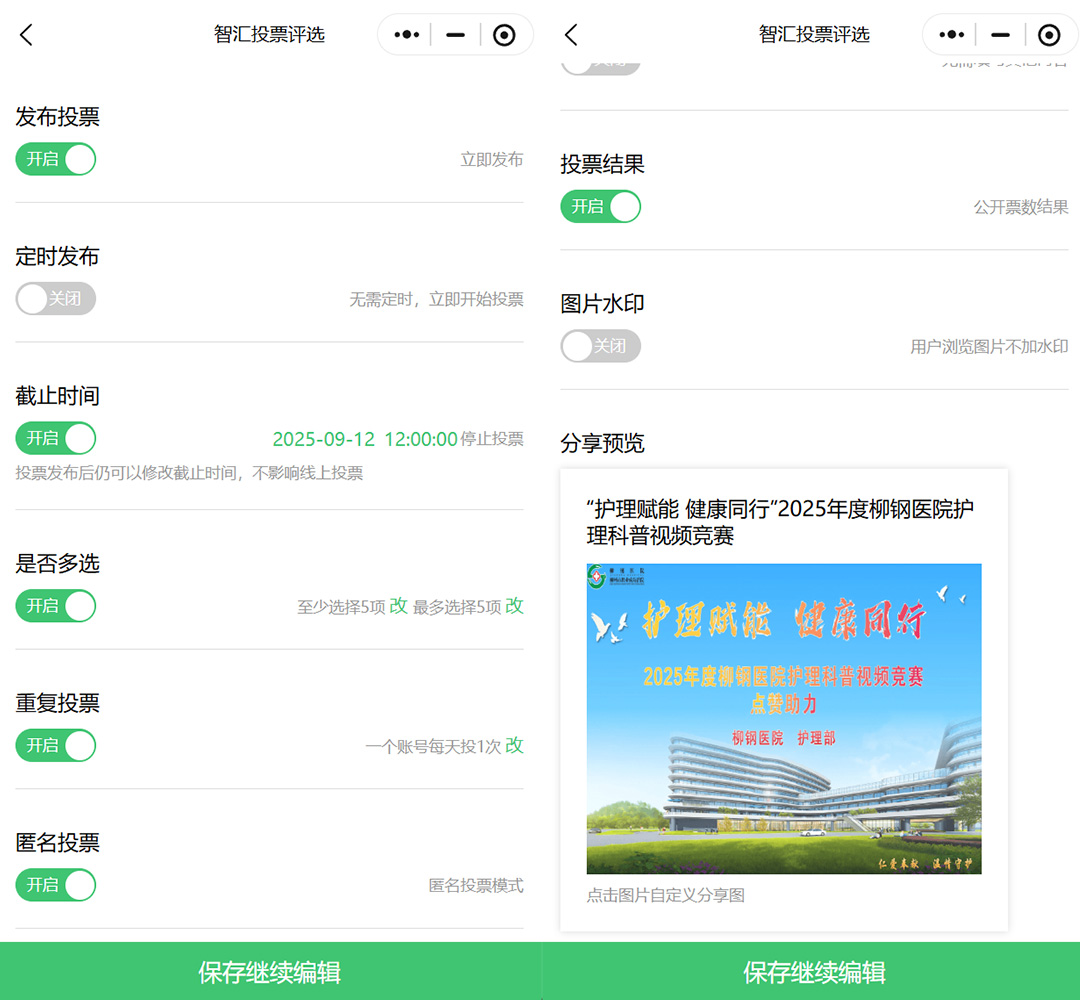
Task: Go back using left panel back arrow
Action: pyautogui.click(x=27, y=35)
